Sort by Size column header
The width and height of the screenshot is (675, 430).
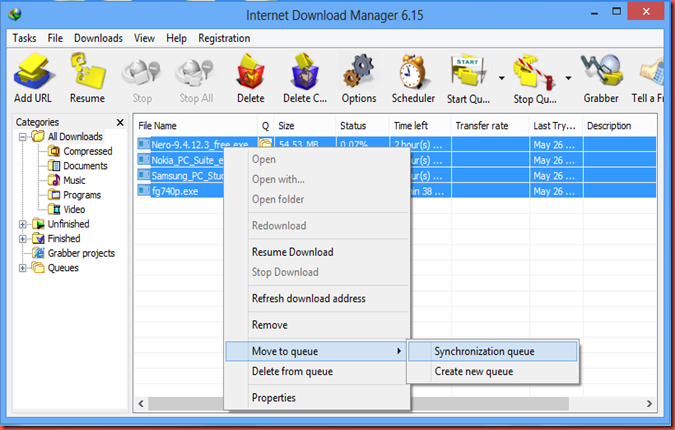click(x=305, y=126)
